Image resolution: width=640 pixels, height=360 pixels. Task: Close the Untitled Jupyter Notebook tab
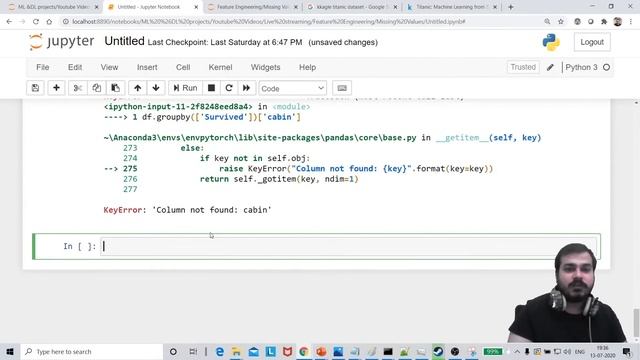click(196, 7)
